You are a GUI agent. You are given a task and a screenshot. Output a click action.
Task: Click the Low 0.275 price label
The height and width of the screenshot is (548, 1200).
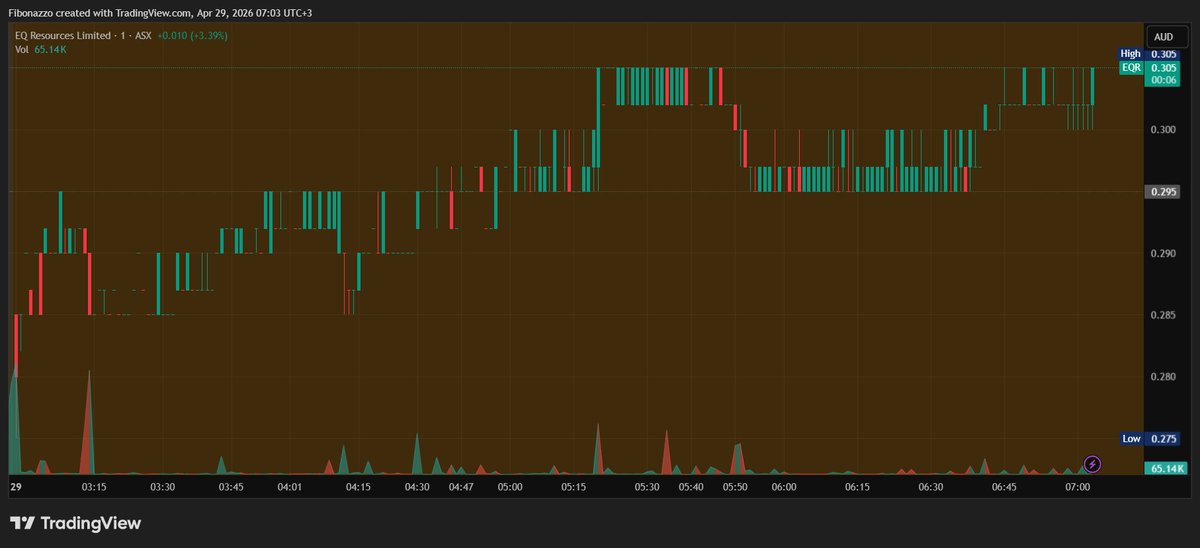[1151, 439]
